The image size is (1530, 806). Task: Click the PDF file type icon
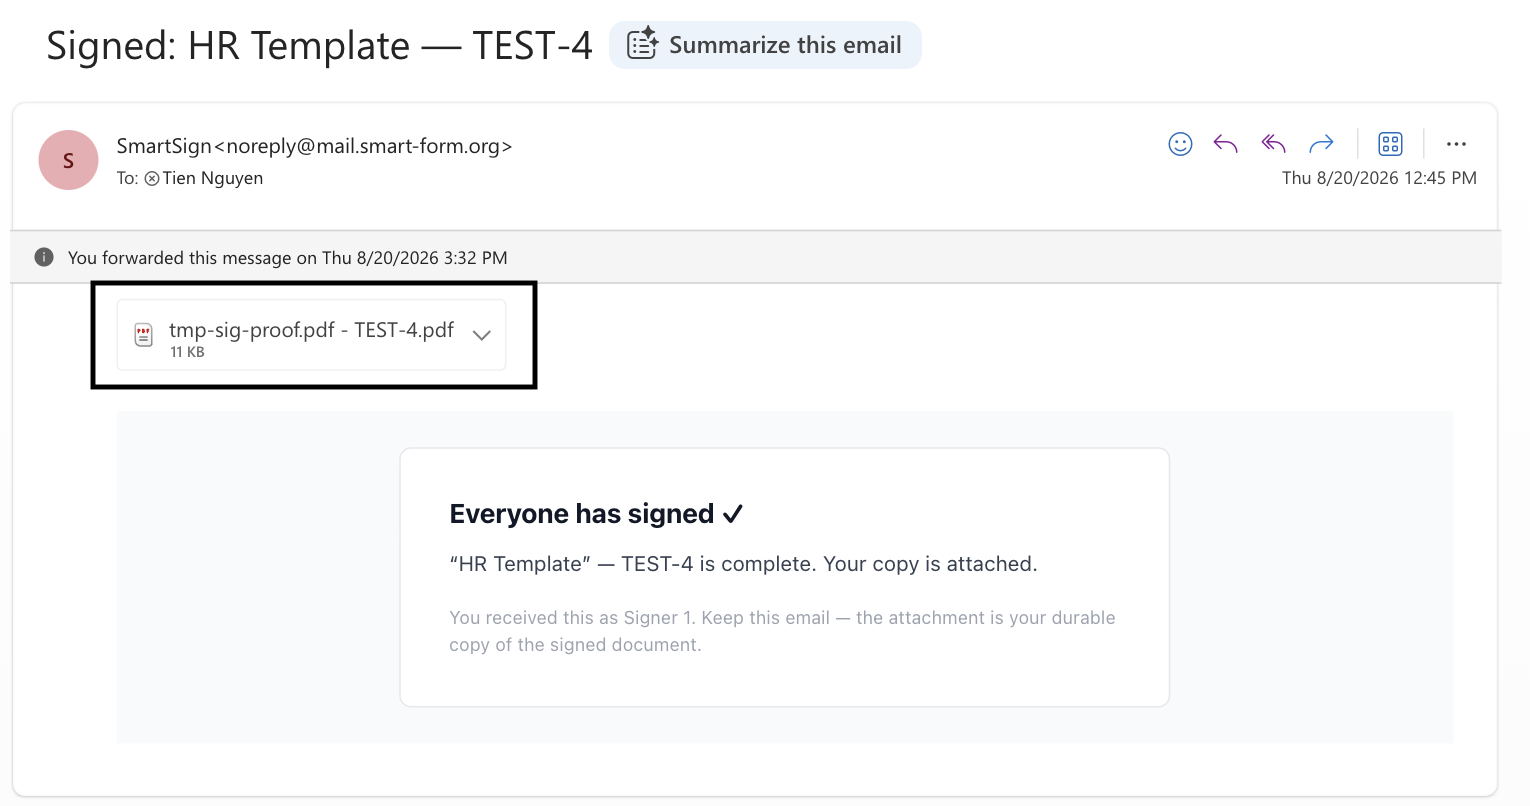pos(144,335)
